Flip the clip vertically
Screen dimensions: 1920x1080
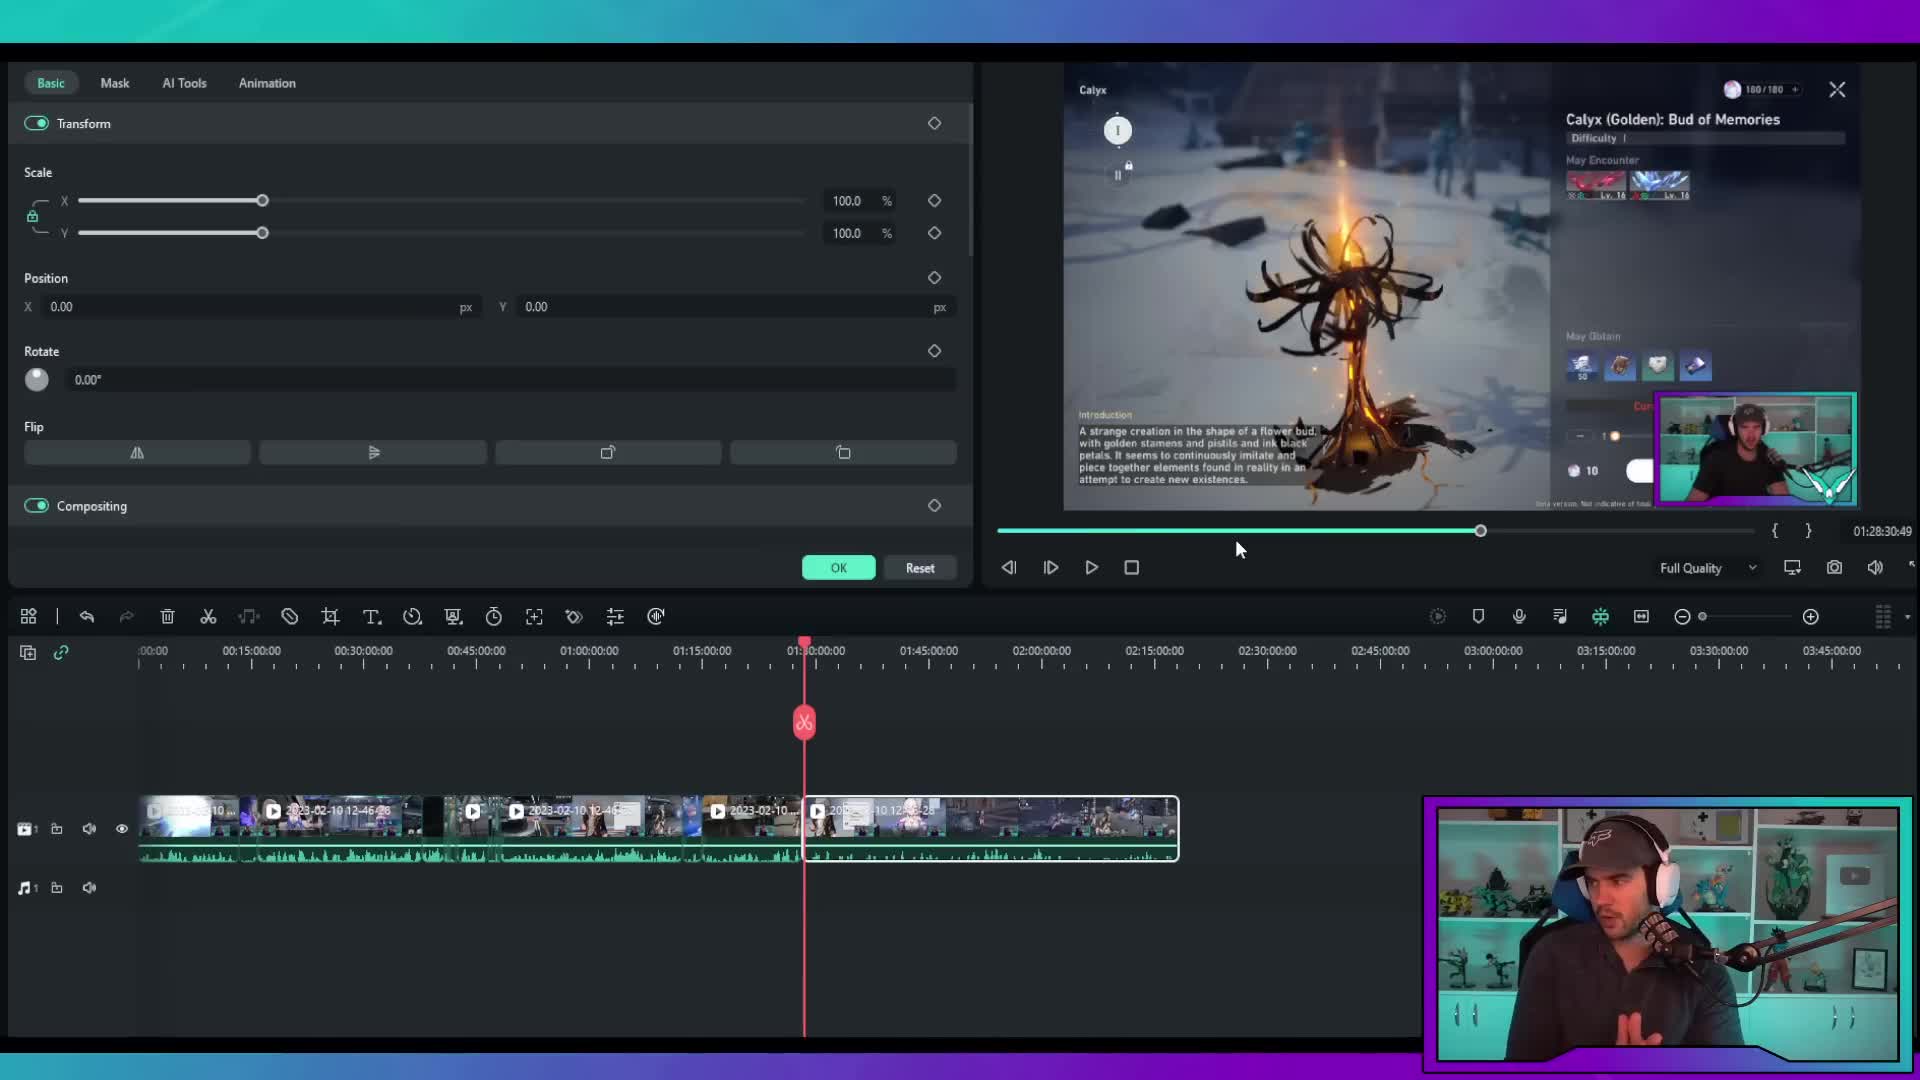tap(373, 453)
